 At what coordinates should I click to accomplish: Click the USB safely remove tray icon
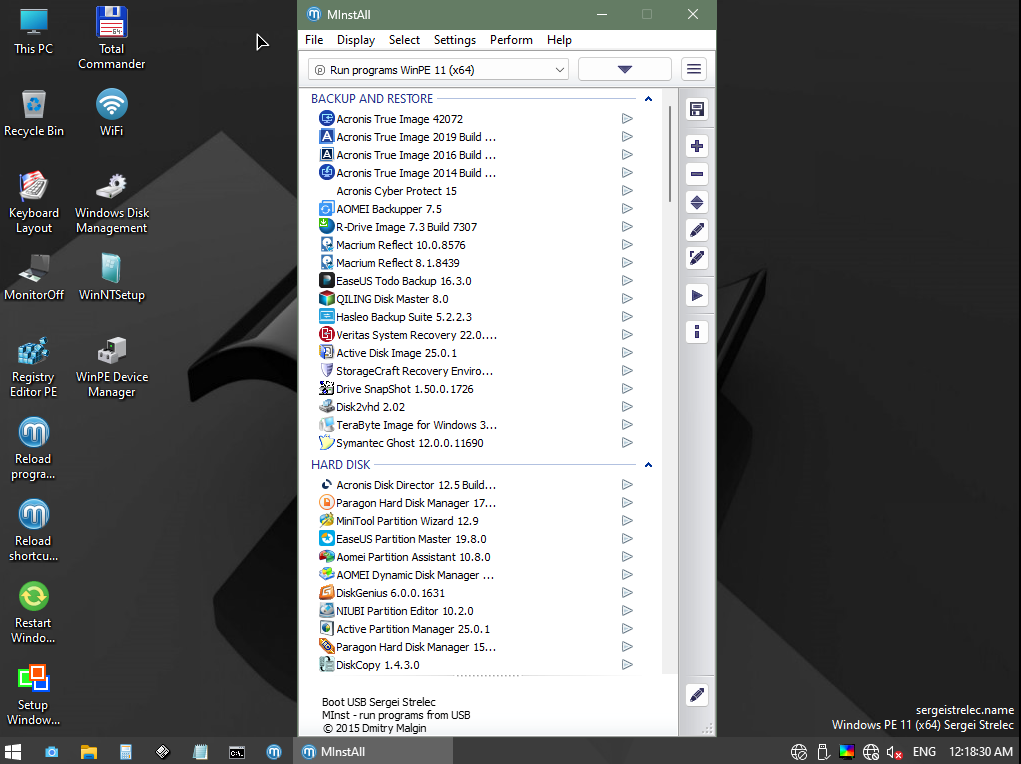tap(823, 752)
